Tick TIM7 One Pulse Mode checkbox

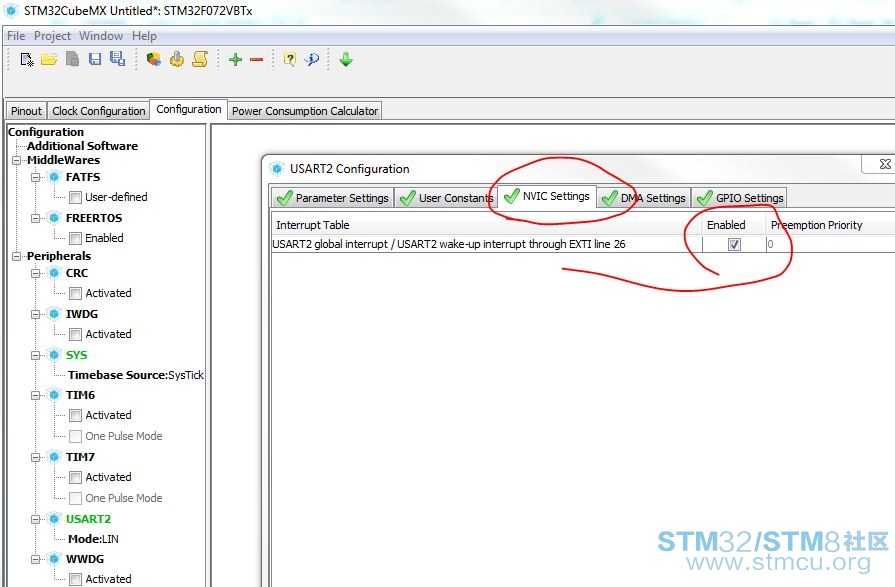(75, 498)
